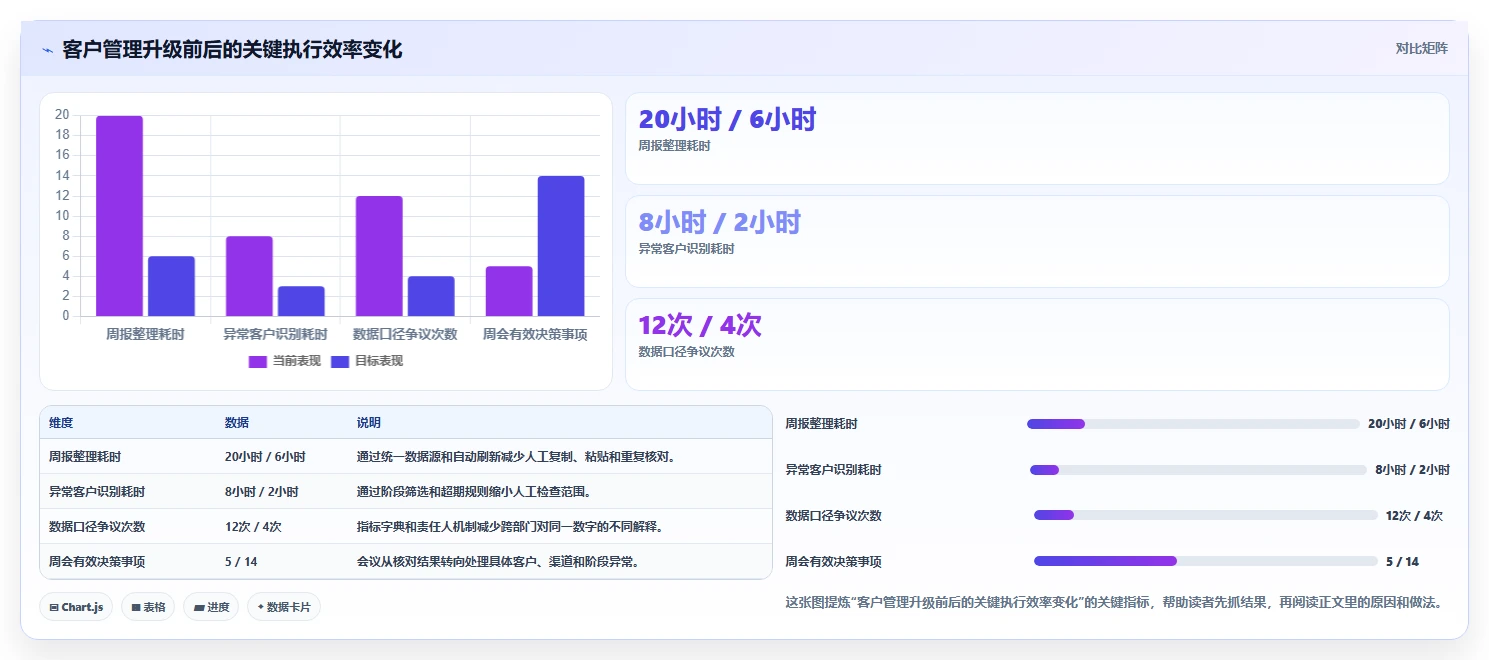Click progress value 20小时 / 6小时
Screen dimensions: 1489x660
[x=1409, y=424]
